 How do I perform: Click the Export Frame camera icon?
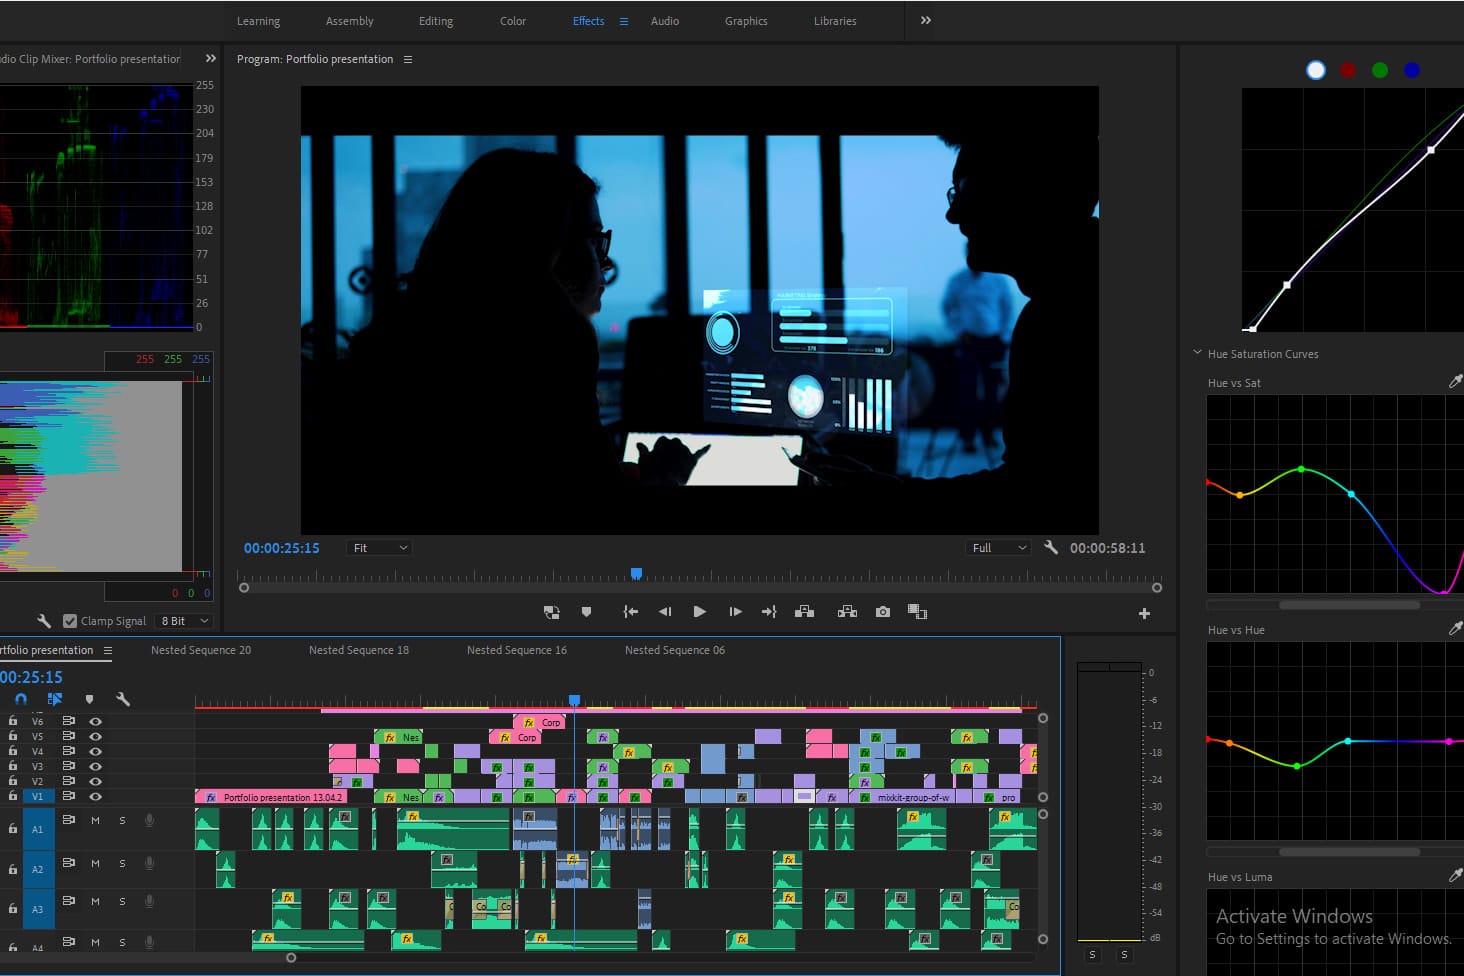tap(882, 612)
